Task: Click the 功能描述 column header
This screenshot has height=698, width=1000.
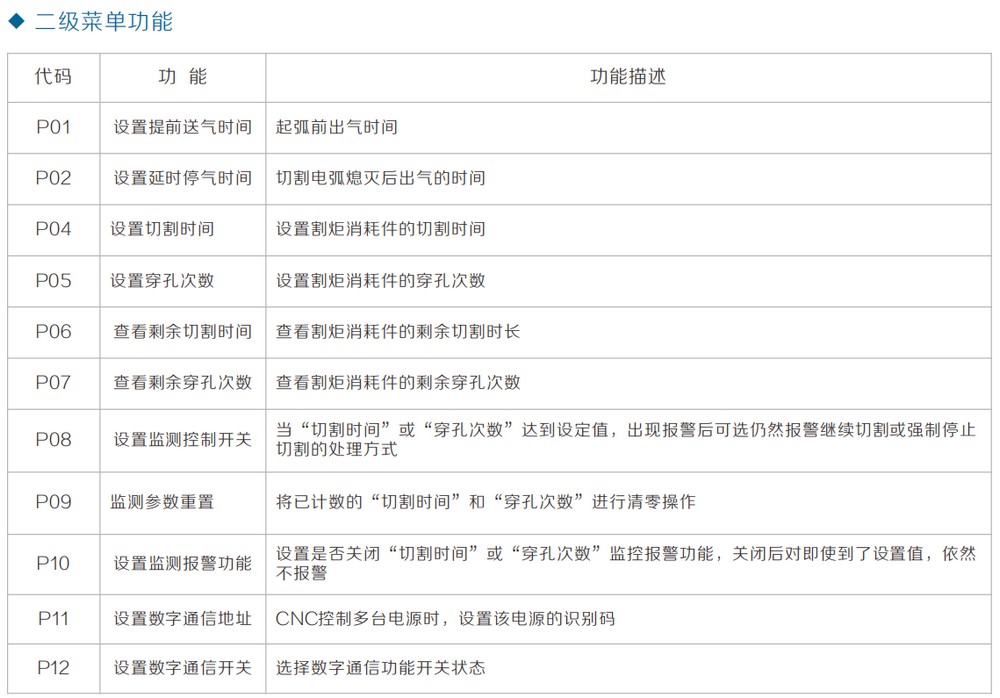Action: [628, 77]
